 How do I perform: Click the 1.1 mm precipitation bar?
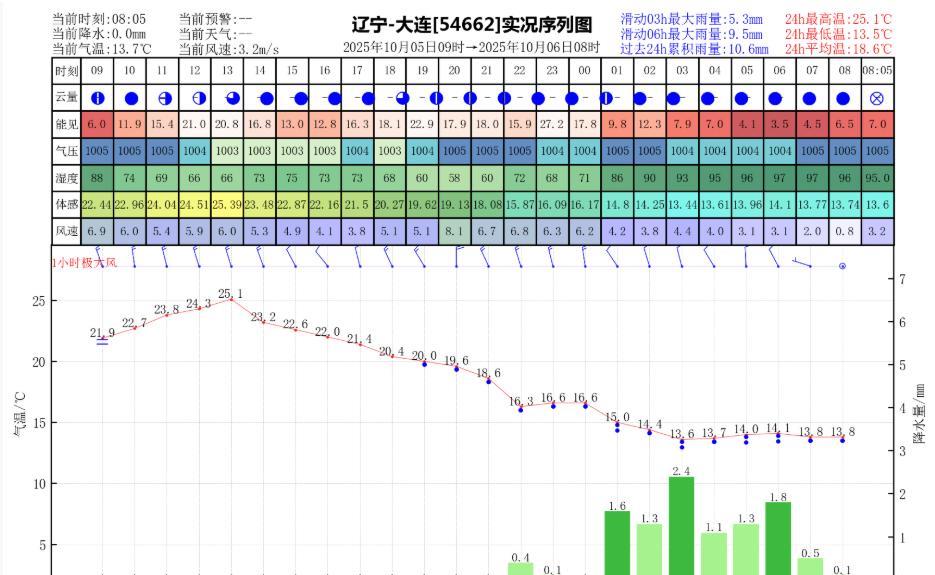click(714, 554)
